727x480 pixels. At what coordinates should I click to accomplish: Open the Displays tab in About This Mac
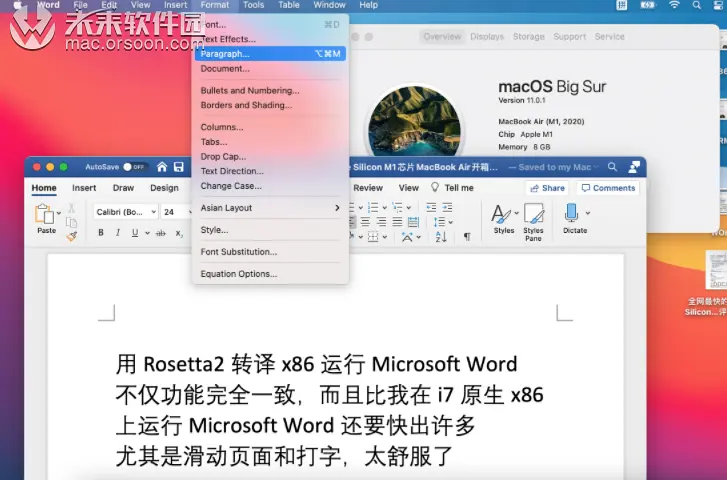487,37
